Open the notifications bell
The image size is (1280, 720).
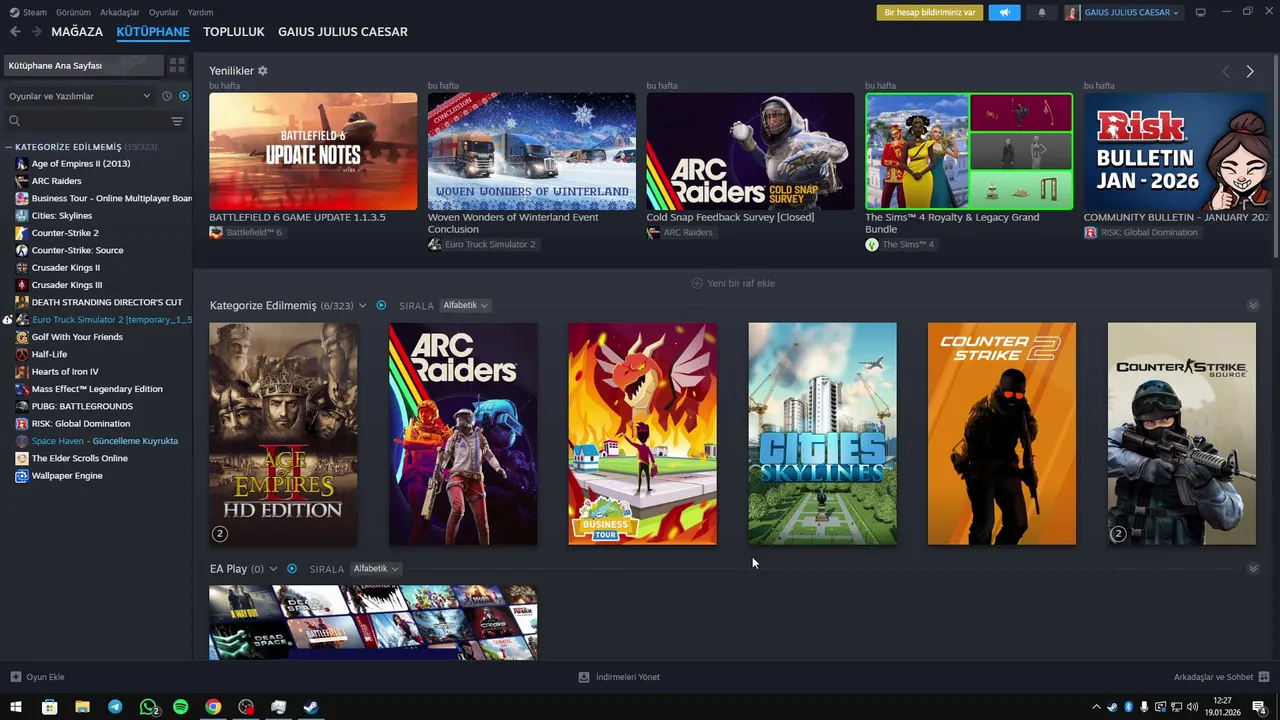1042,12
